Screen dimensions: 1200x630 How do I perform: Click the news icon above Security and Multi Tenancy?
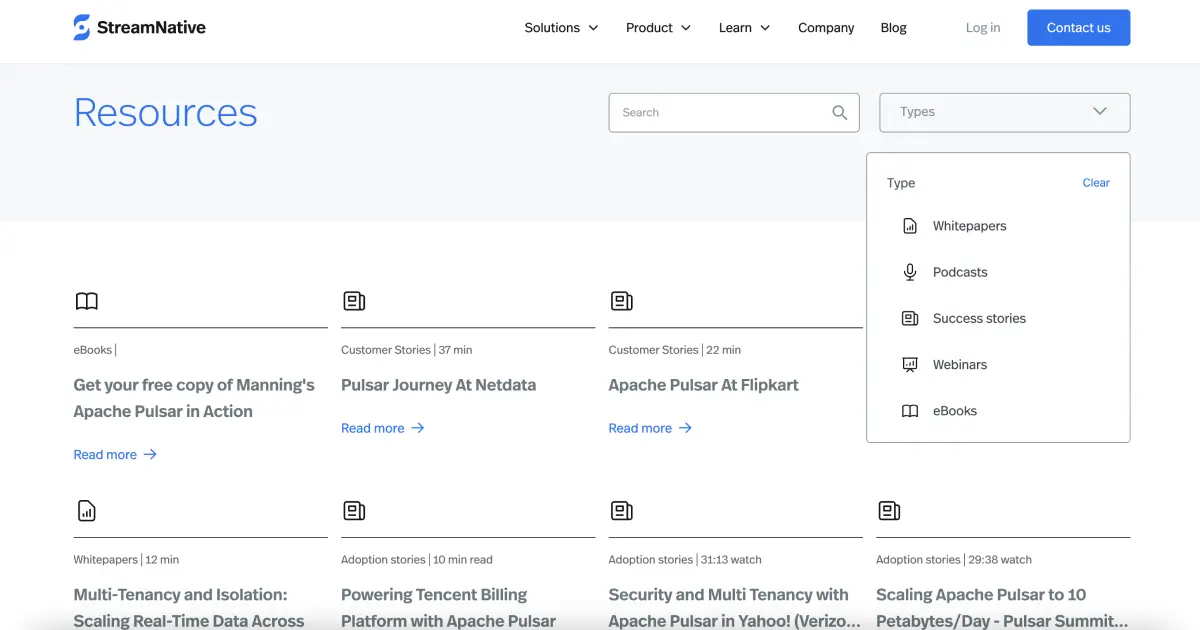pyautogui.click(x=622, y=511)
